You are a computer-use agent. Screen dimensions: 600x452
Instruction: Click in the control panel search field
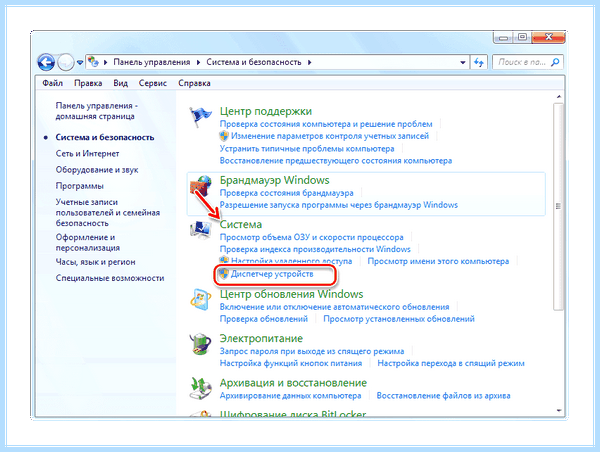(x=522, y=62)
